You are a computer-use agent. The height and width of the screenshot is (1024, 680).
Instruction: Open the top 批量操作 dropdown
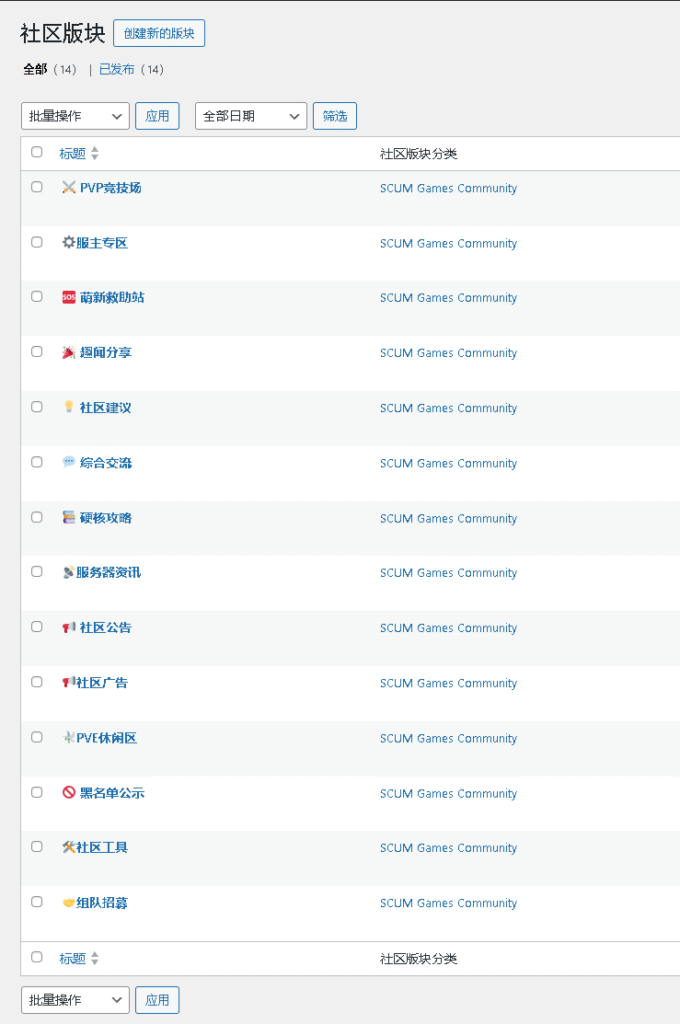[x=75, y=116]
